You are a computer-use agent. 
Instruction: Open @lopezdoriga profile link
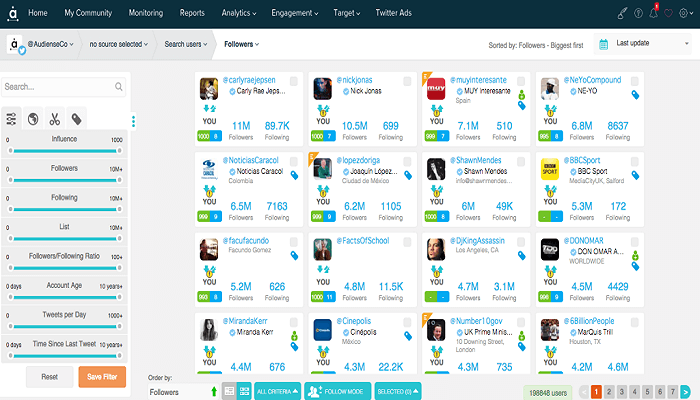click(x=358, y=160)
